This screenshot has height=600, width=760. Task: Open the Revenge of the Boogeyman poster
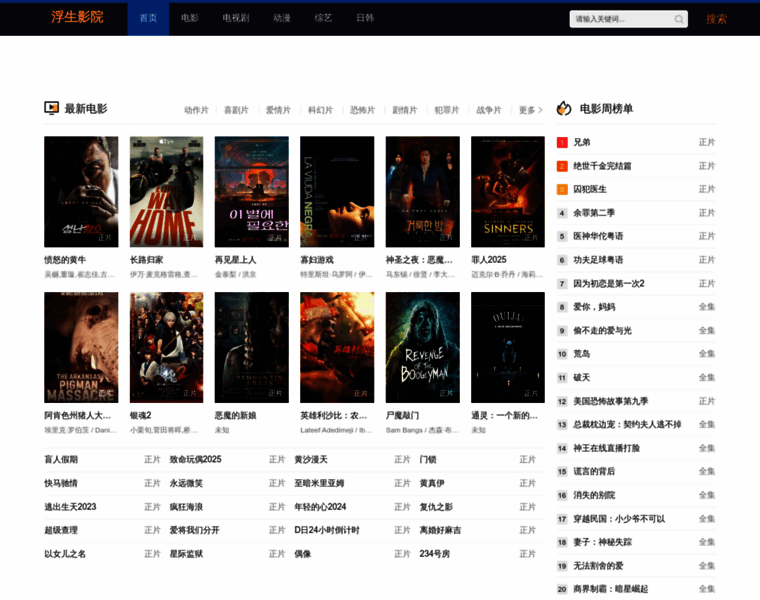click(x=423, y=347)
